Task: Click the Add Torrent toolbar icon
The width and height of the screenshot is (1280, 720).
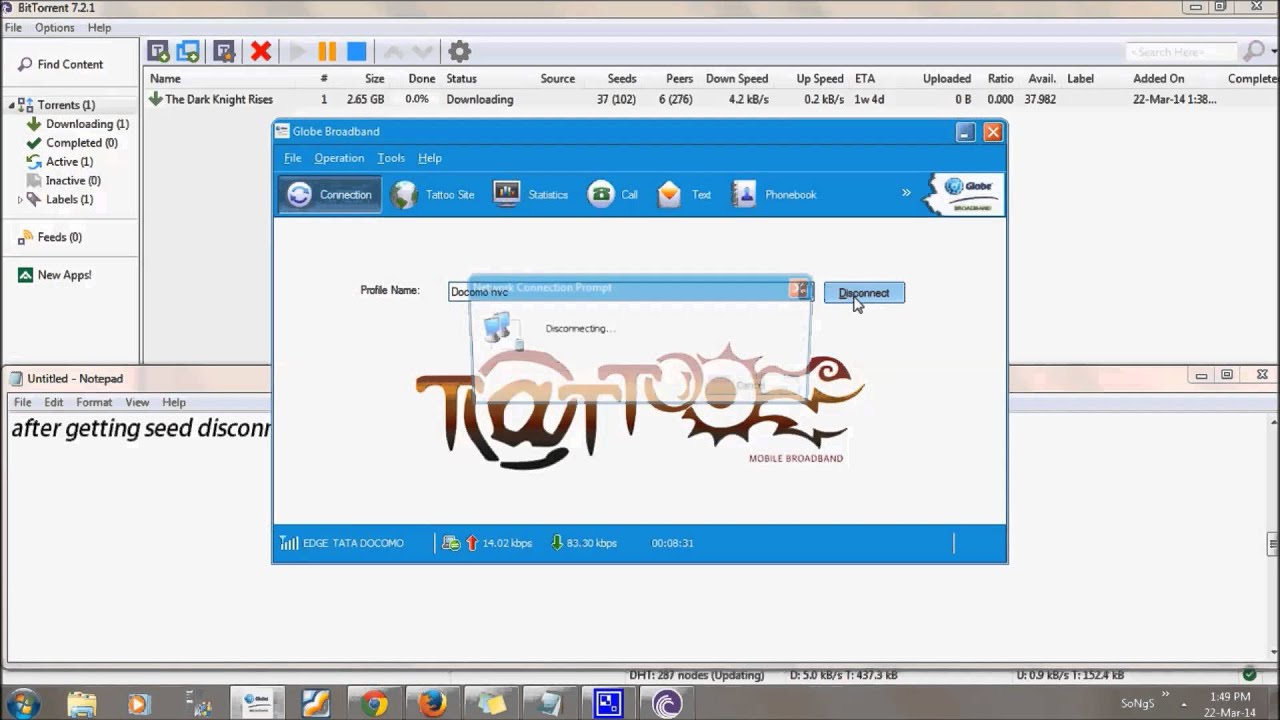Action: pyautogui.click(x=158, y=51)
